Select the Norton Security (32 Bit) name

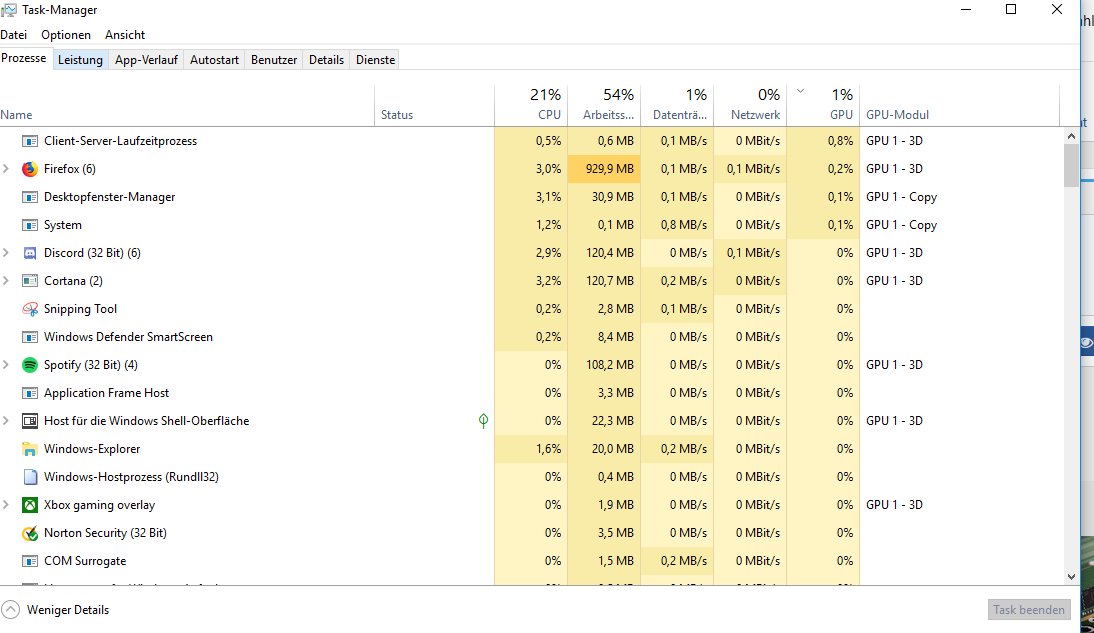105,533
